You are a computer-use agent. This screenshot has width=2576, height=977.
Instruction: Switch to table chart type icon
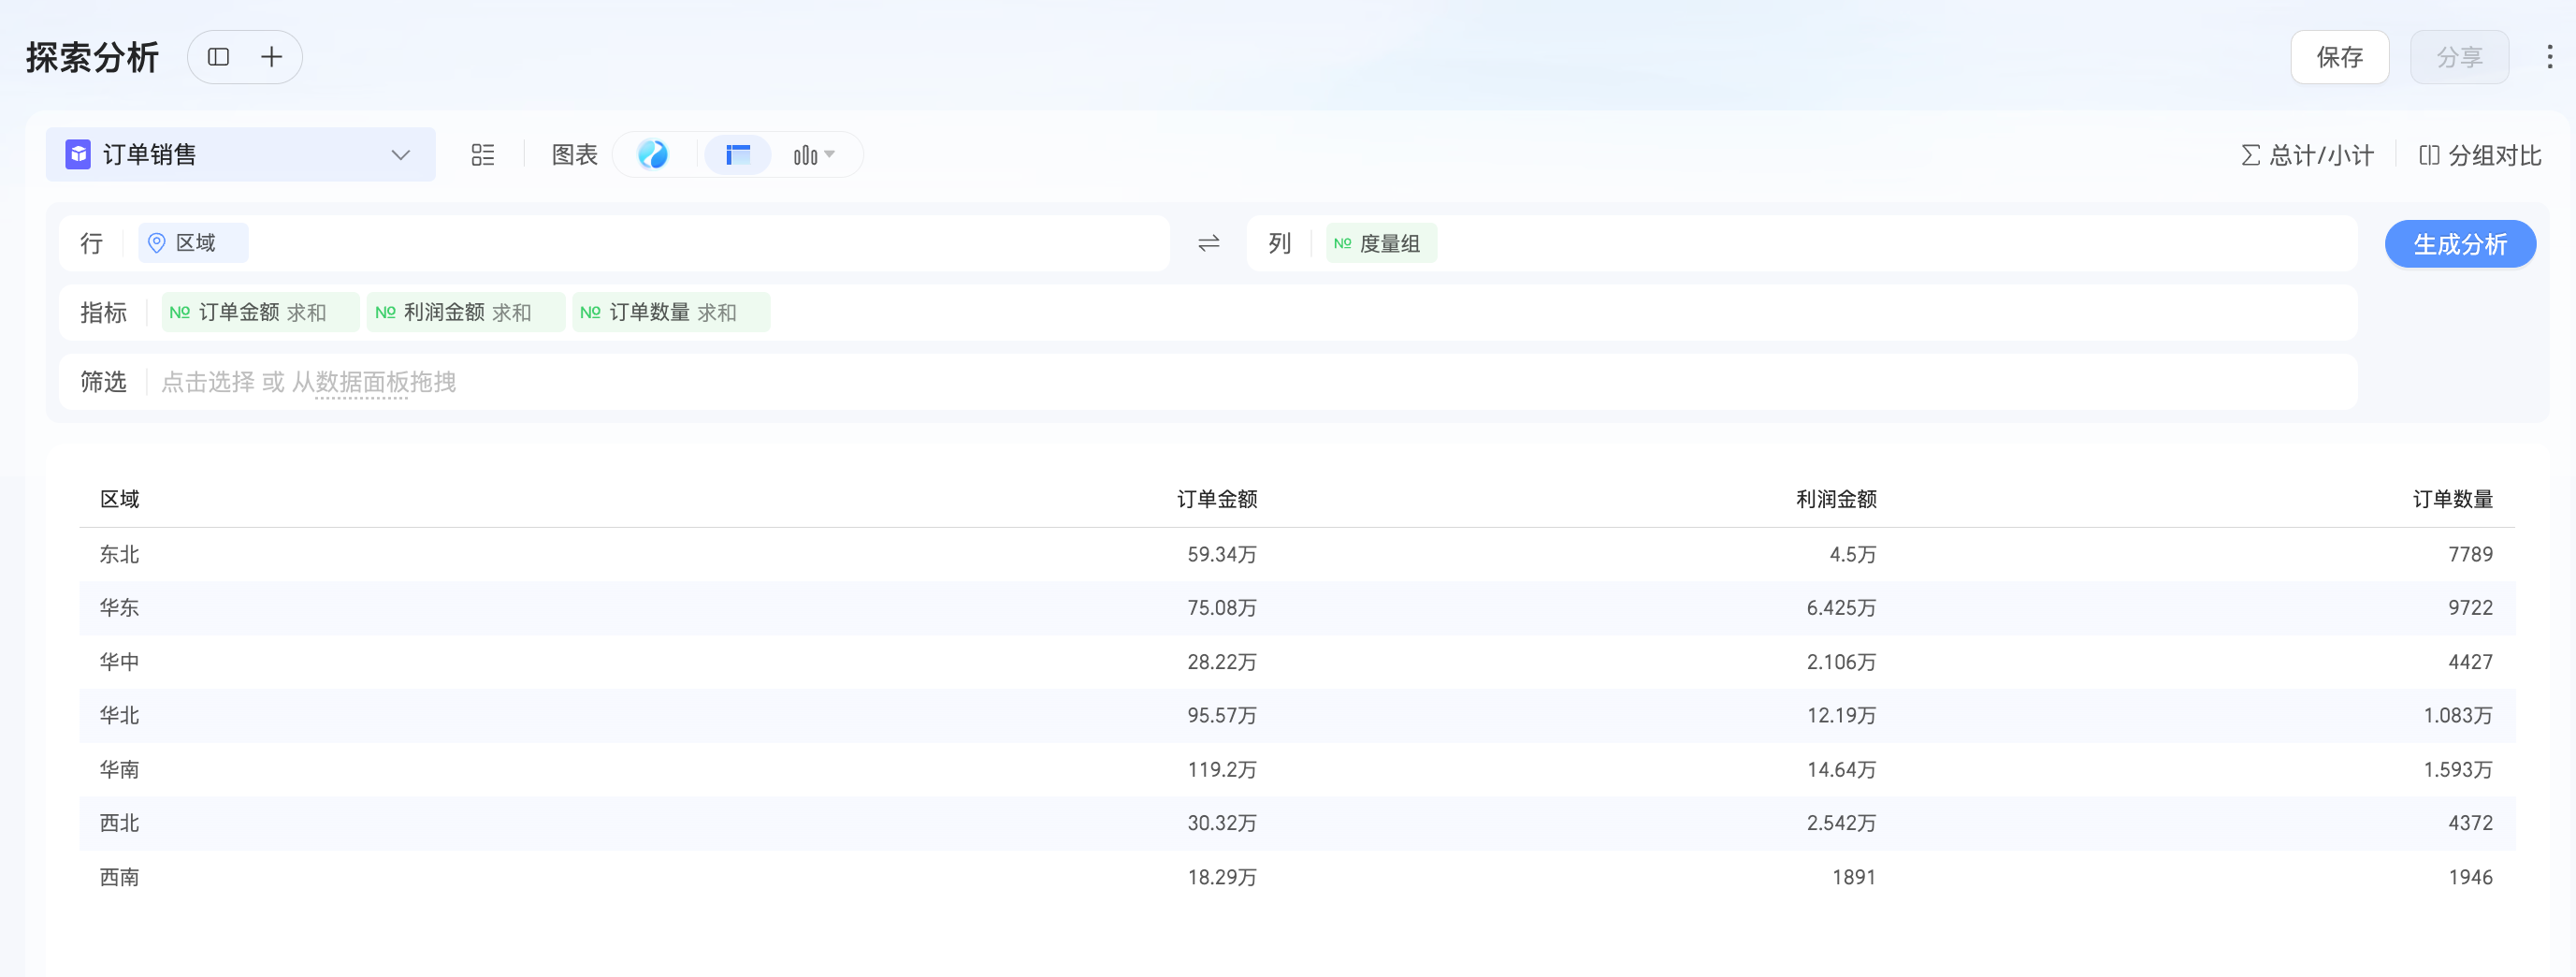pyautogui.click(x=738, y=155)
